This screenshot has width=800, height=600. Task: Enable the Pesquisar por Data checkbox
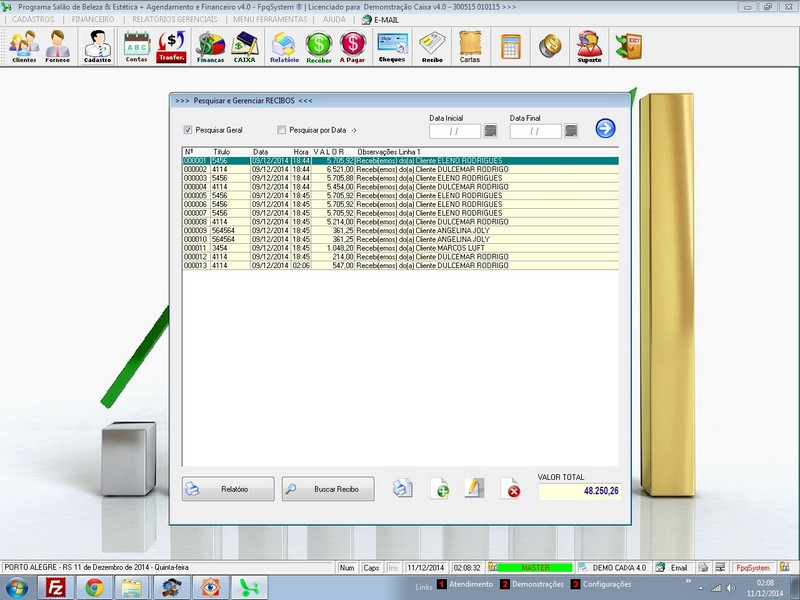coord(281,130)
